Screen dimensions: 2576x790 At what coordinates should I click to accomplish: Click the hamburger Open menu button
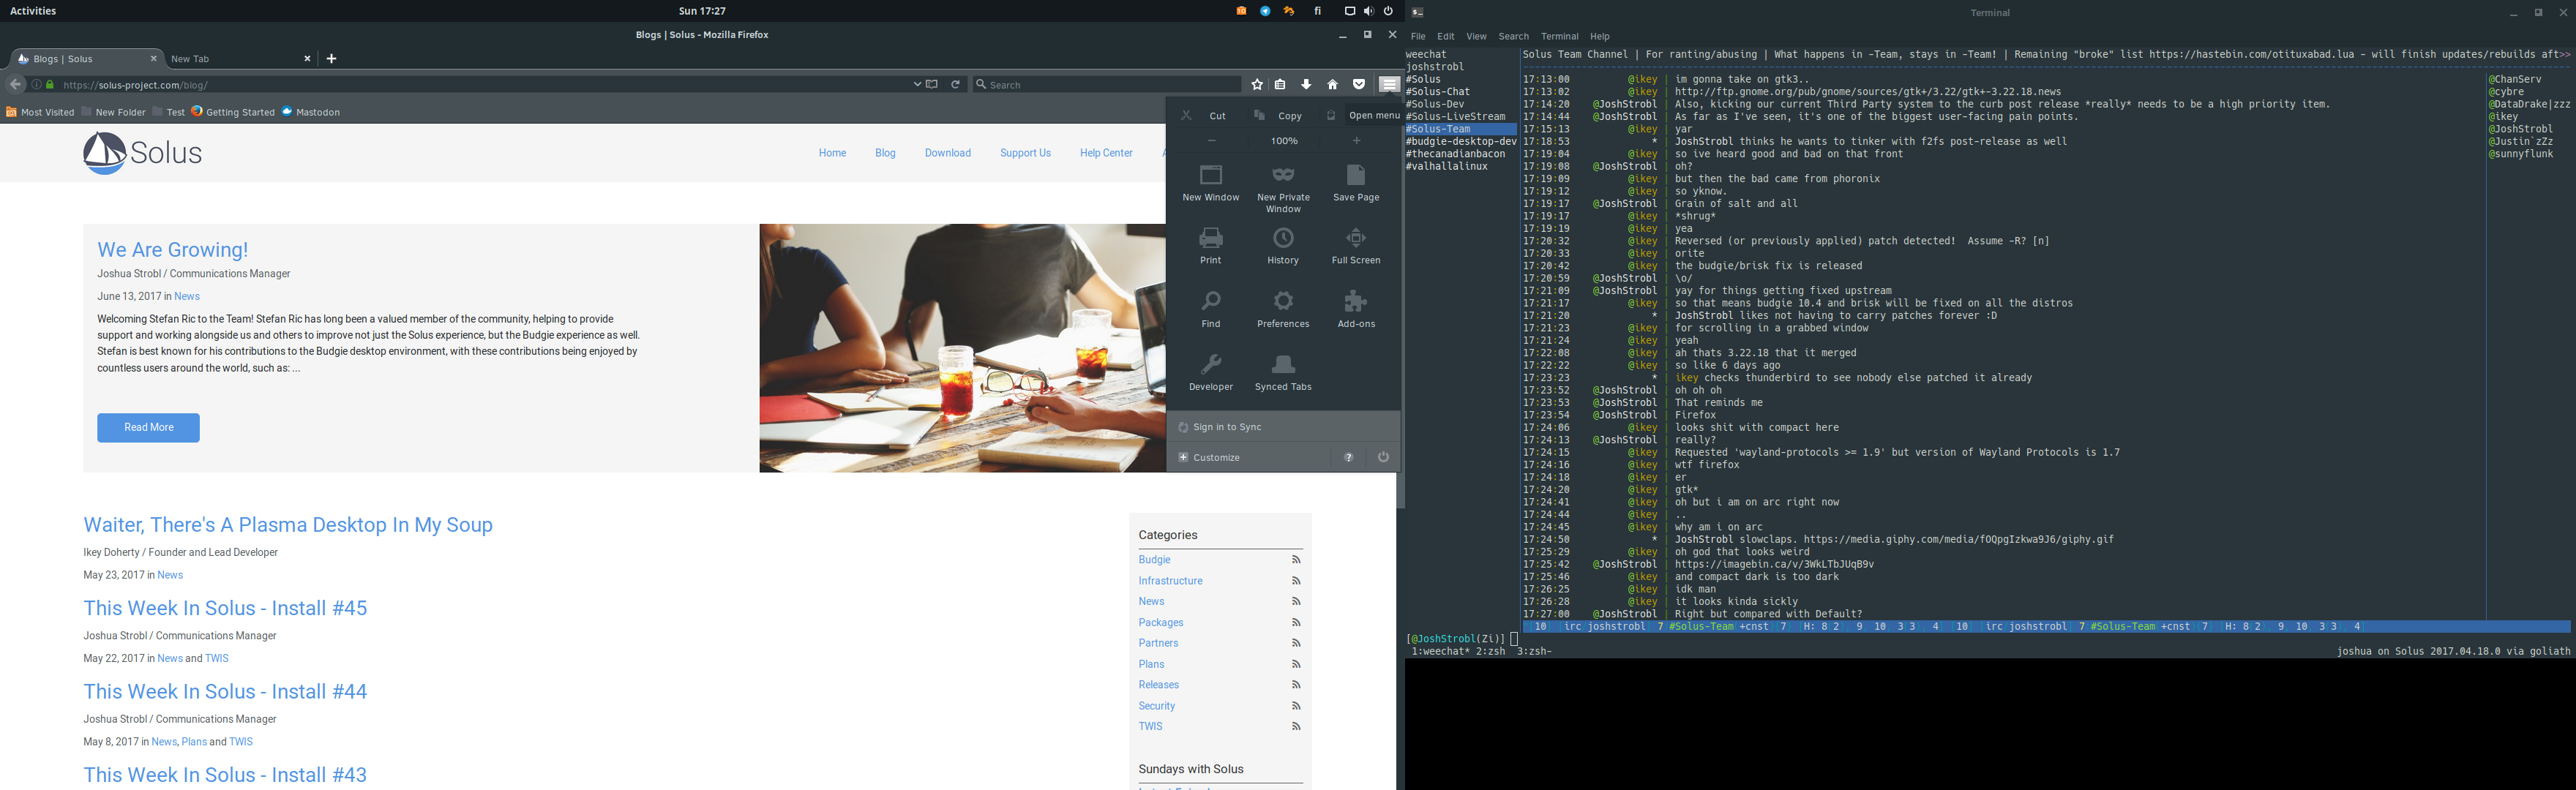pos(1389,85)
